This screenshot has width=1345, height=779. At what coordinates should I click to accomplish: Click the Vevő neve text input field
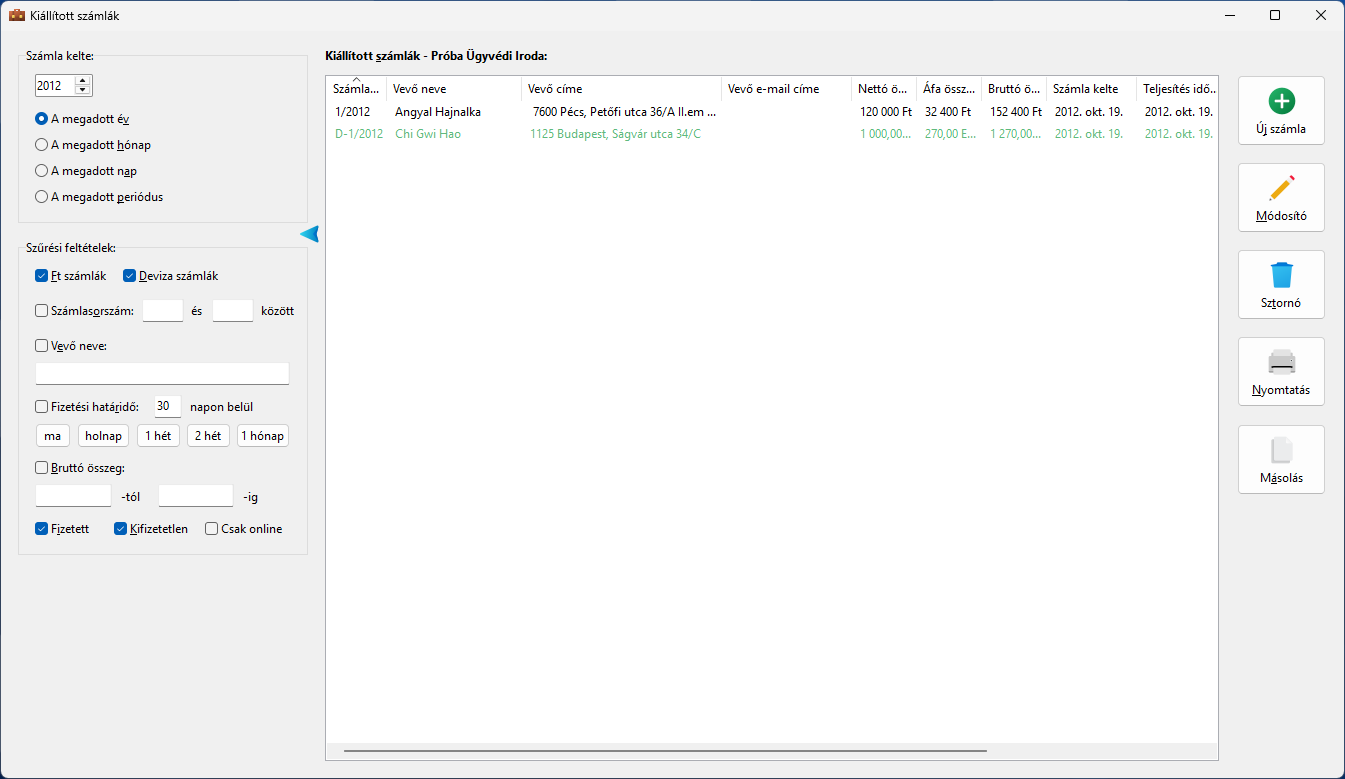coord(162,374)
